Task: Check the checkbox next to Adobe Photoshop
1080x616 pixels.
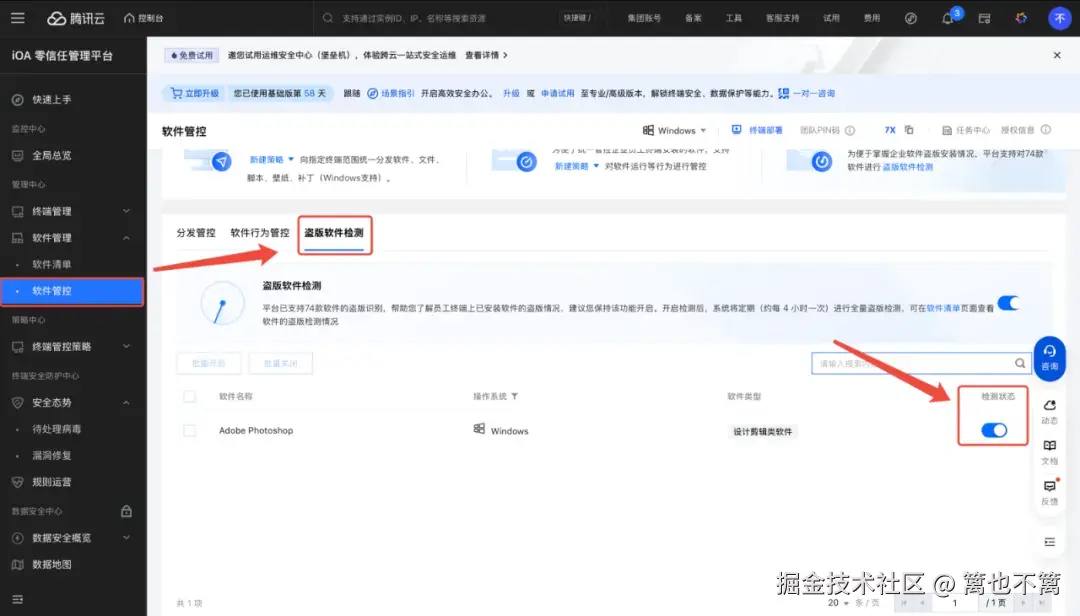Action: click(x=188, y=429)
